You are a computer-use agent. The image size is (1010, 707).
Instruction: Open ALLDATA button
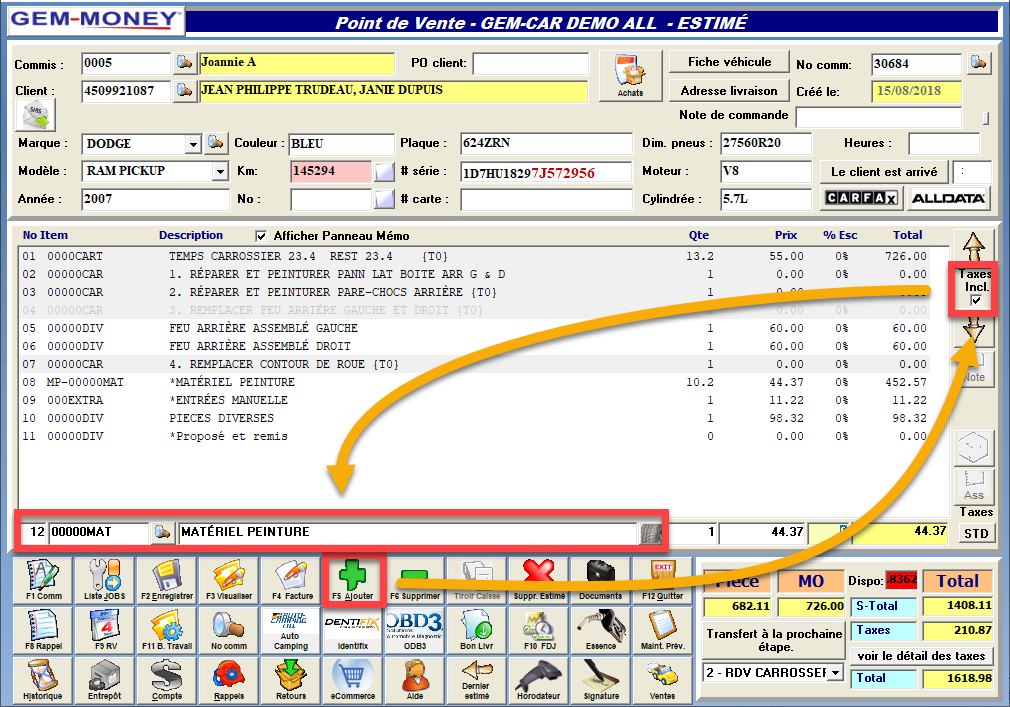coord(948,198)
